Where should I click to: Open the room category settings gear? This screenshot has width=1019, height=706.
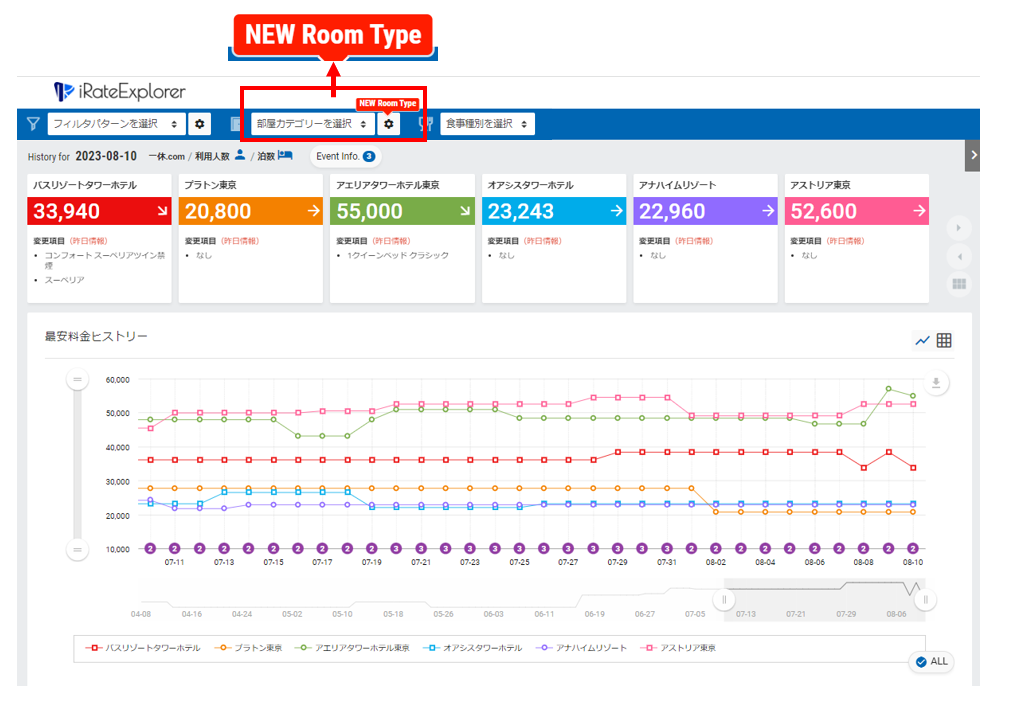389,124
